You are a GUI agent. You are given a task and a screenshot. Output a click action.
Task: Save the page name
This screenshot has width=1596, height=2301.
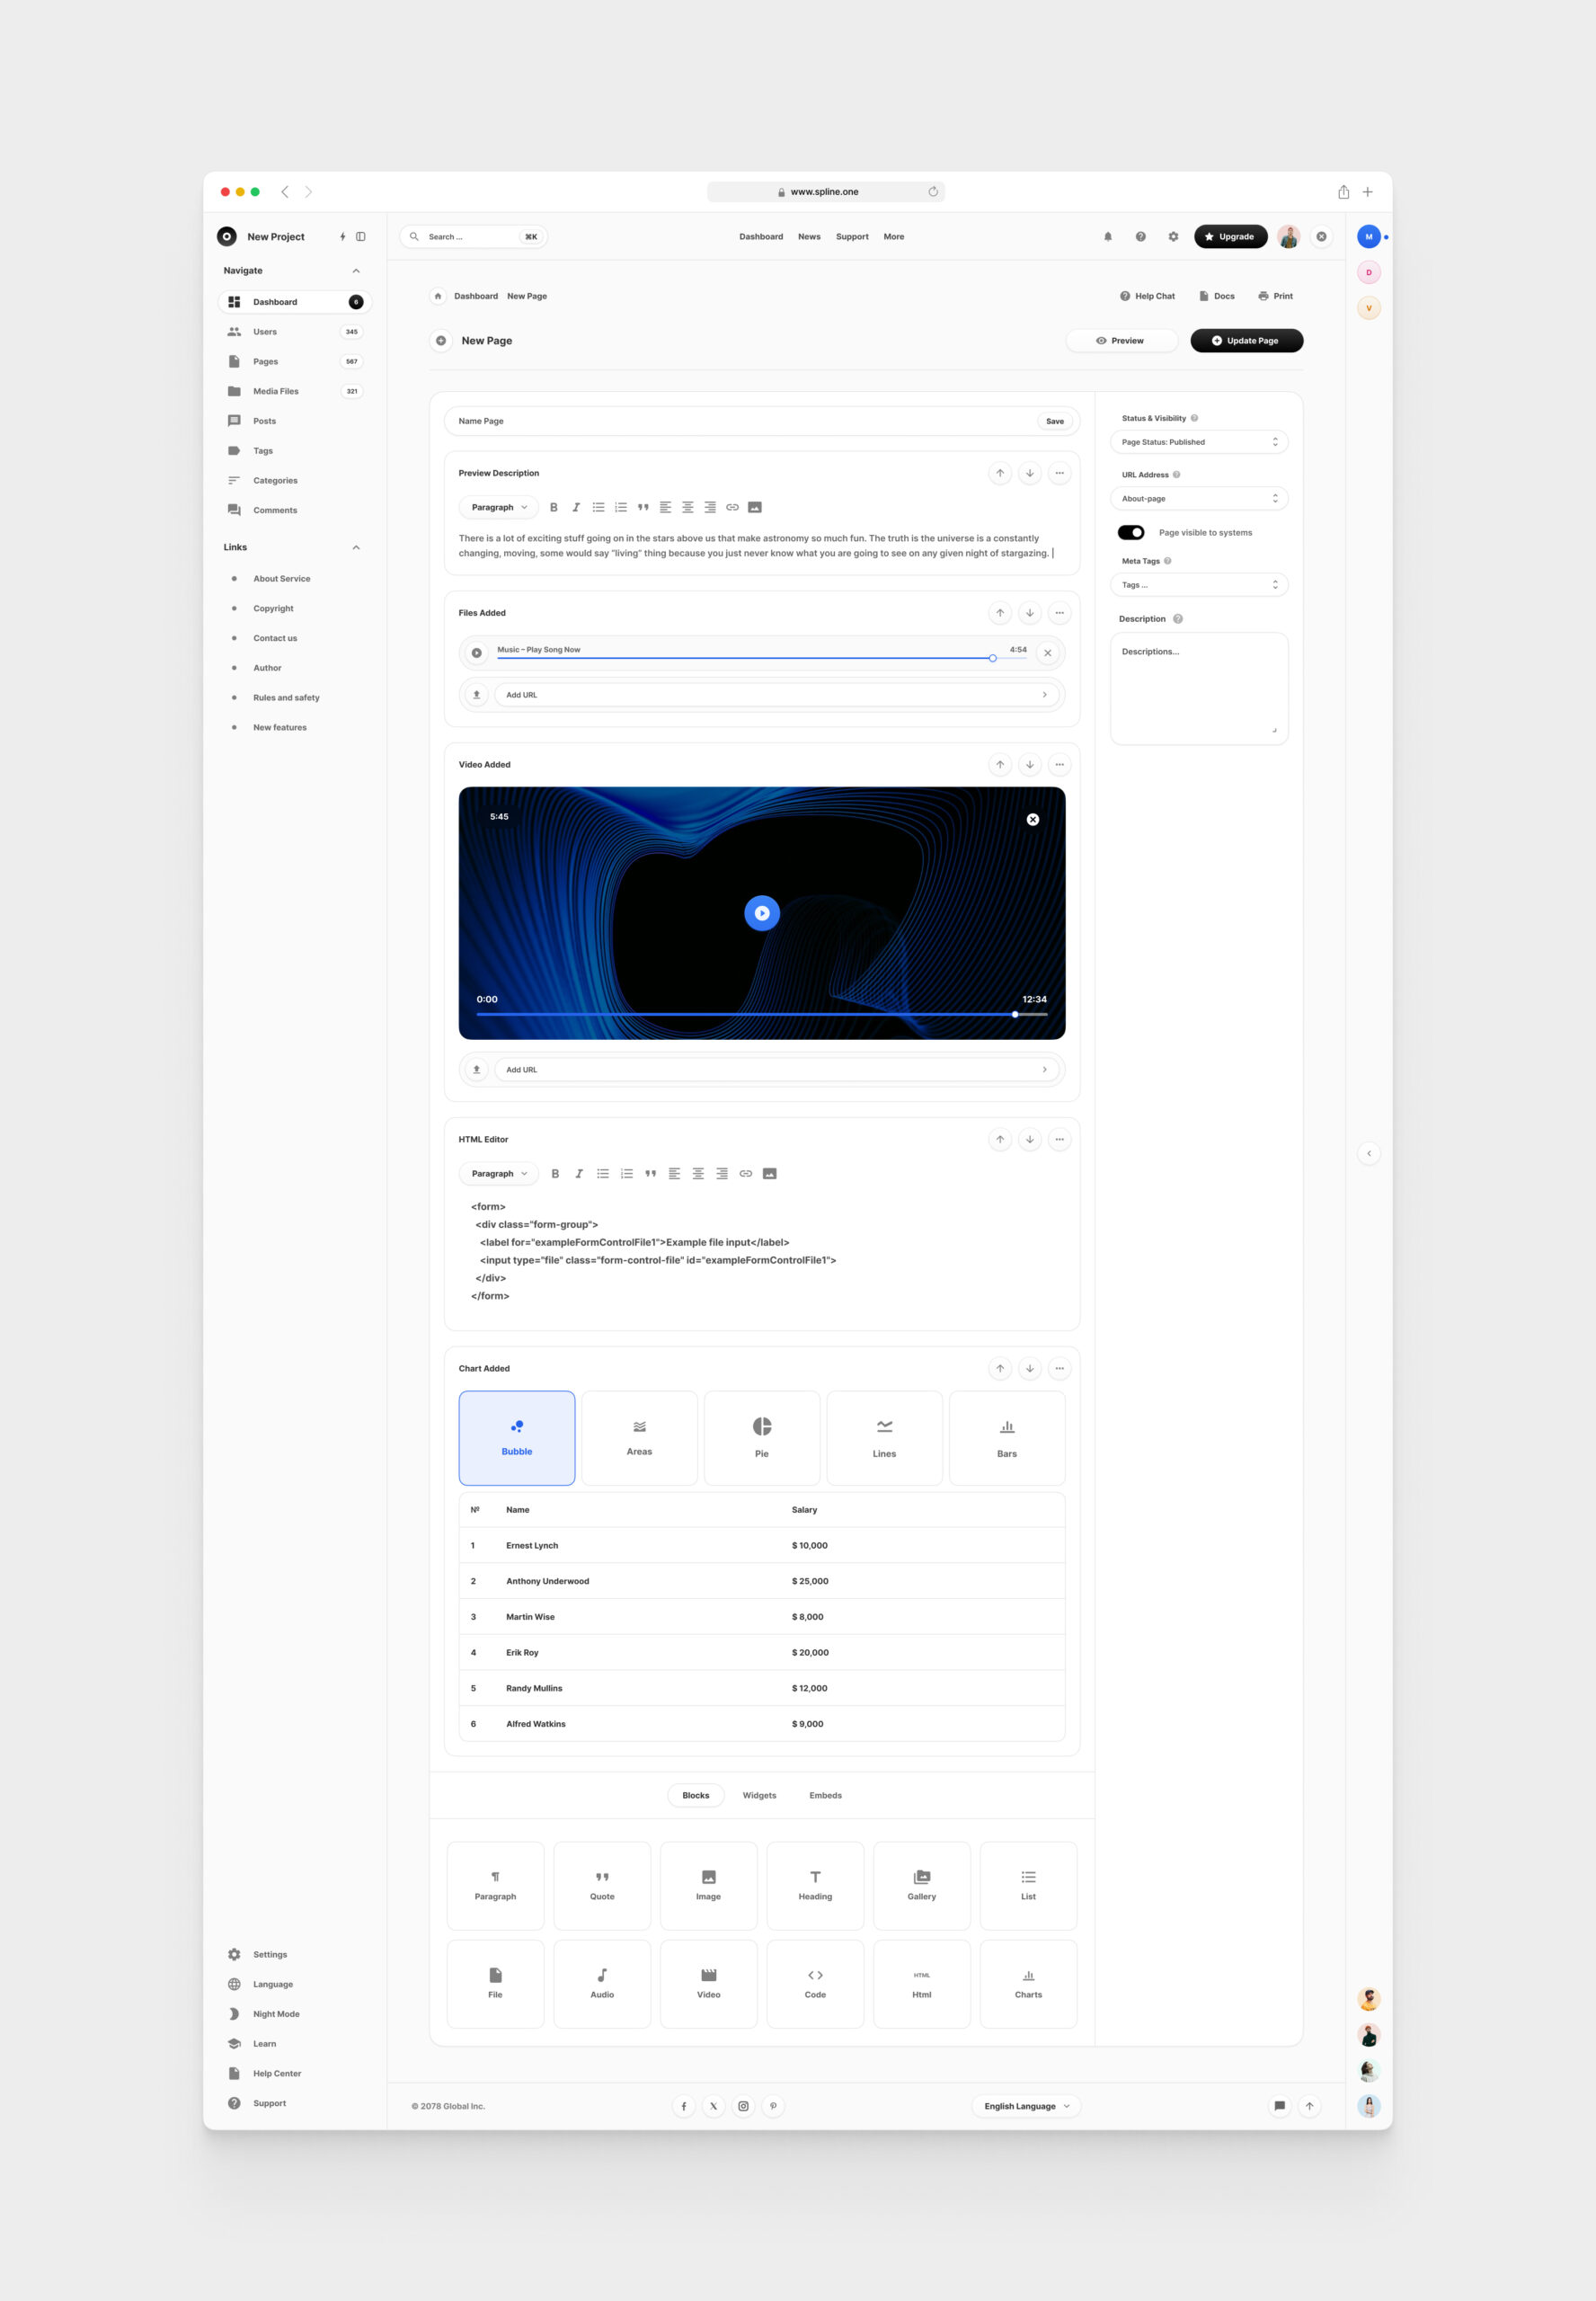click(1055, 421)
